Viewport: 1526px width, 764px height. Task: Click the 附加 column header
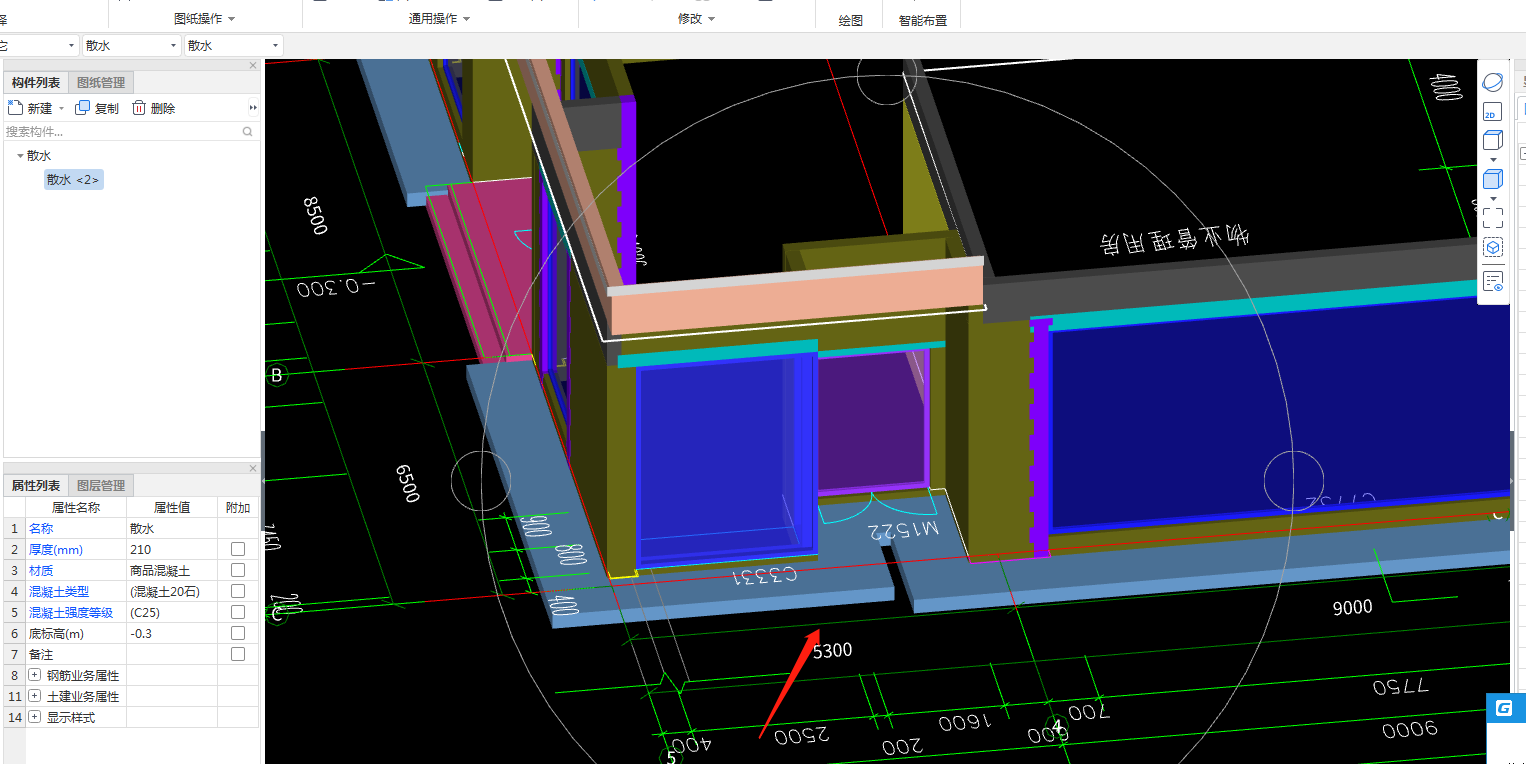tap(238, 507)
